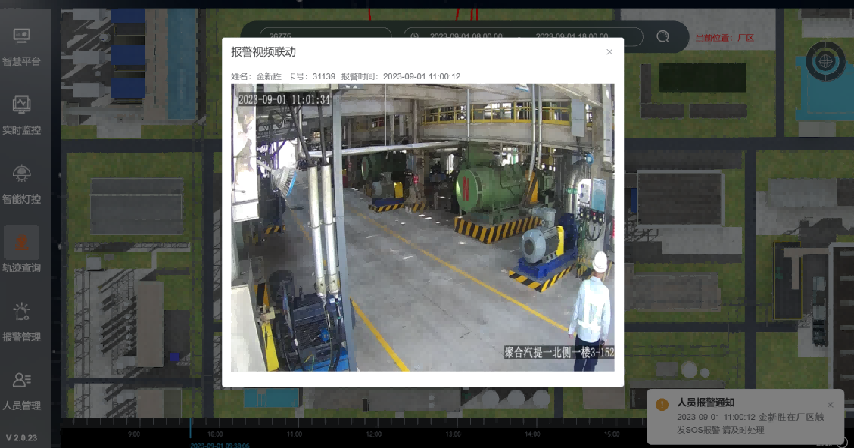
Task: Click the 报警视频联动 dialog title
Action: point(263,52)
